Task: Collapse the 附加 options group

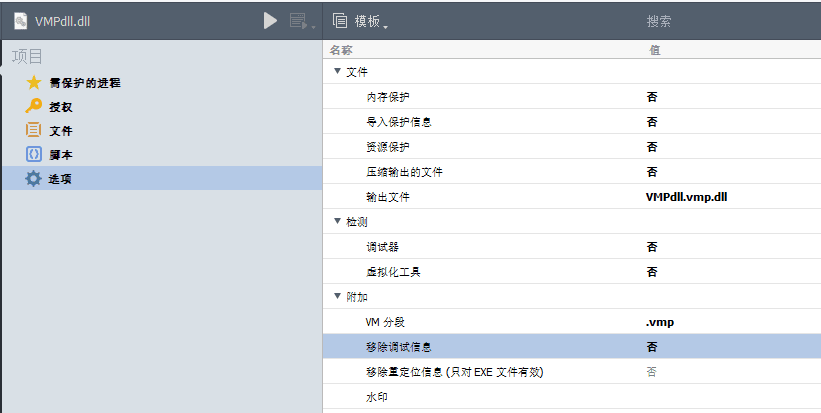Action: pyautogui.click(x=338, y=296)
